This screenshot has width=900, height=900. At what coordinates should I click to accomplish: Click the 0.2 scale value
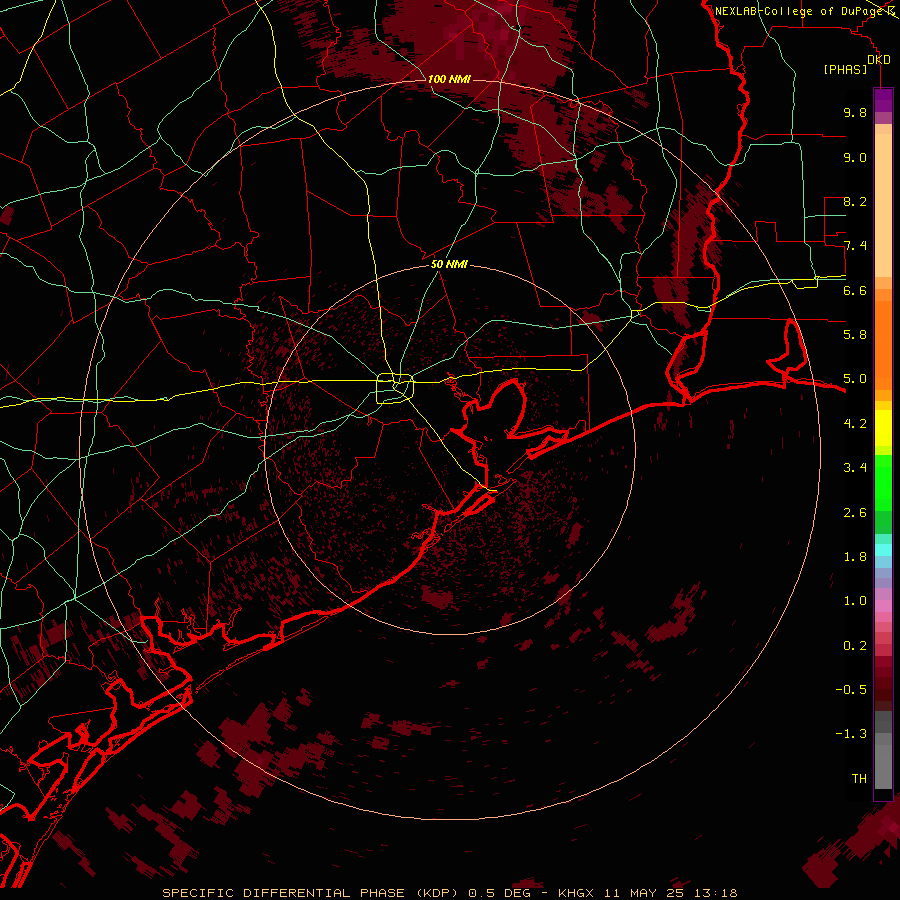click(x=855, y=646)
